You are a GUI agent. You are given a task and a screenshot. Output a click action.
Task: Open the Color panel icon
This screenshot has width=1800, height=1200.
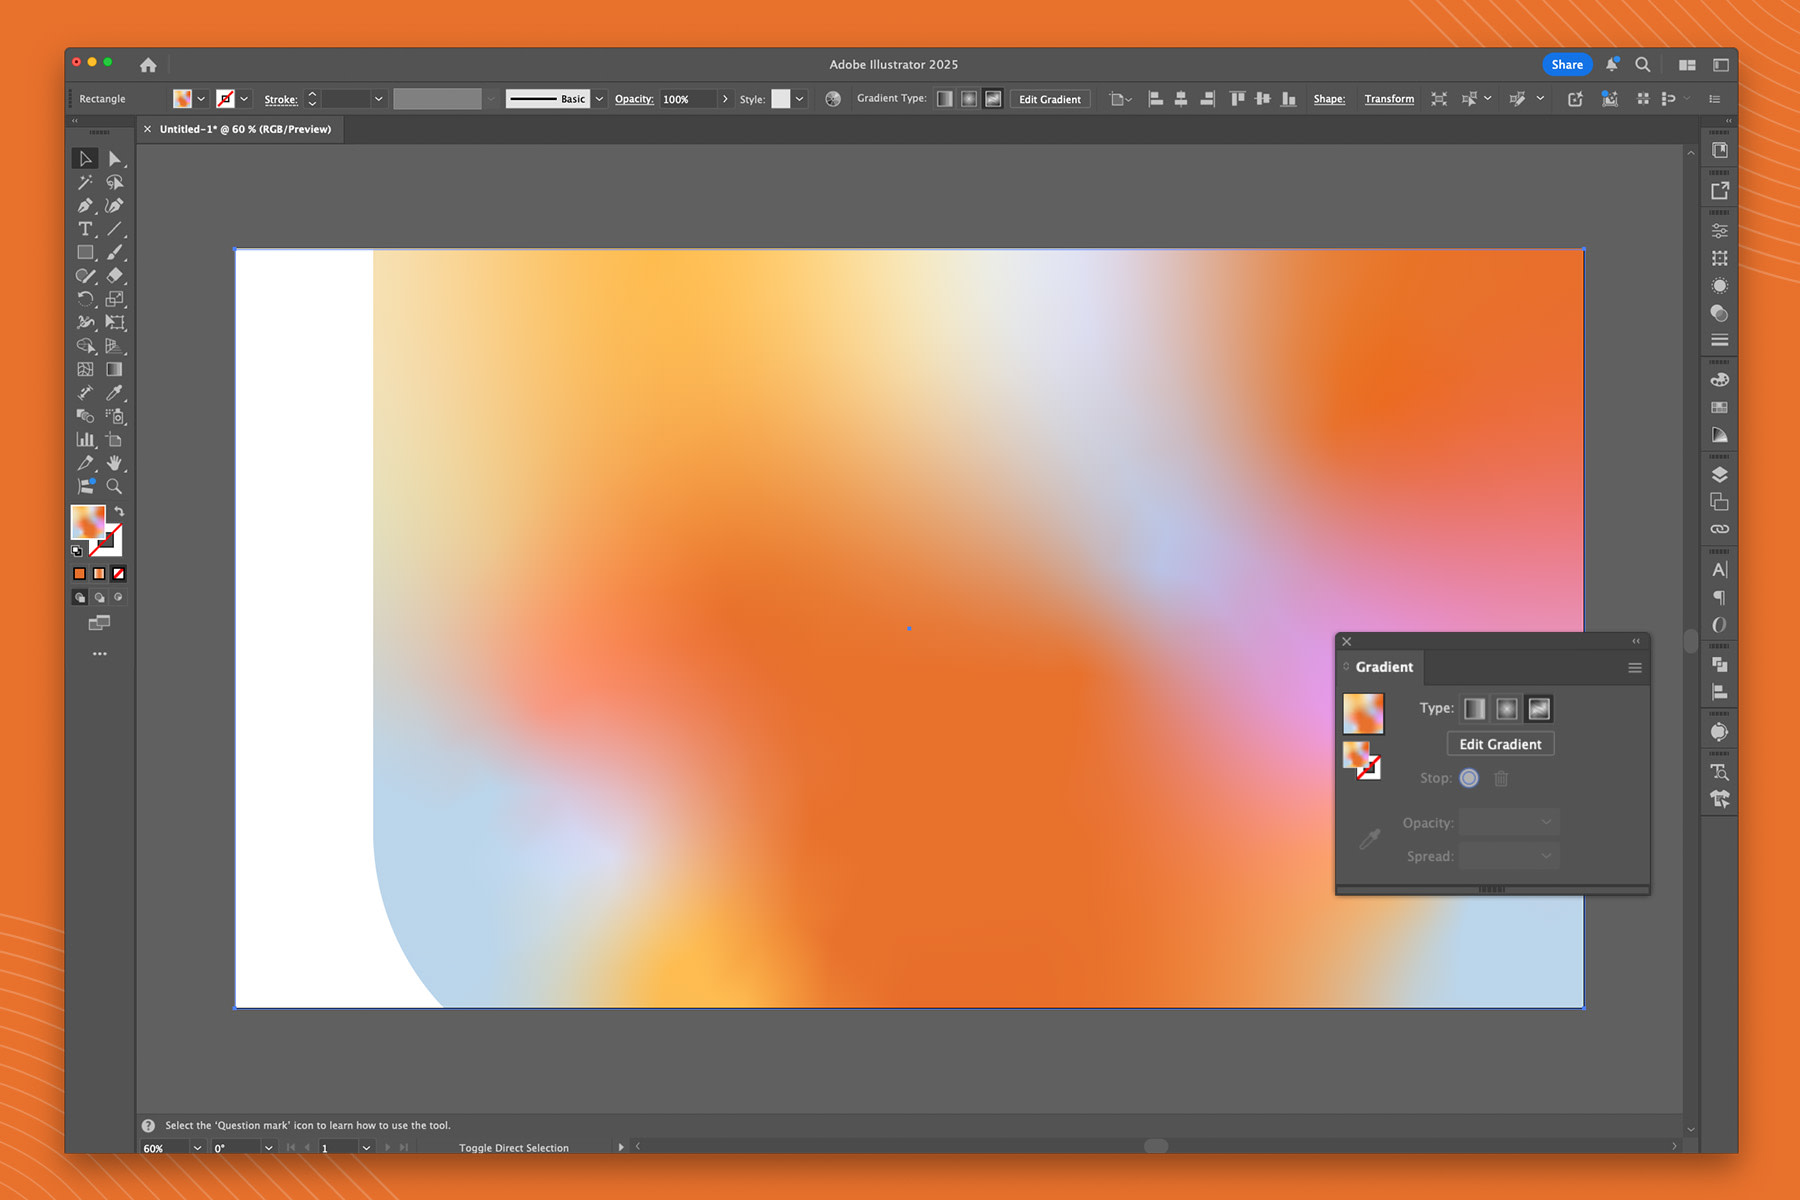tap(1720, 379)
